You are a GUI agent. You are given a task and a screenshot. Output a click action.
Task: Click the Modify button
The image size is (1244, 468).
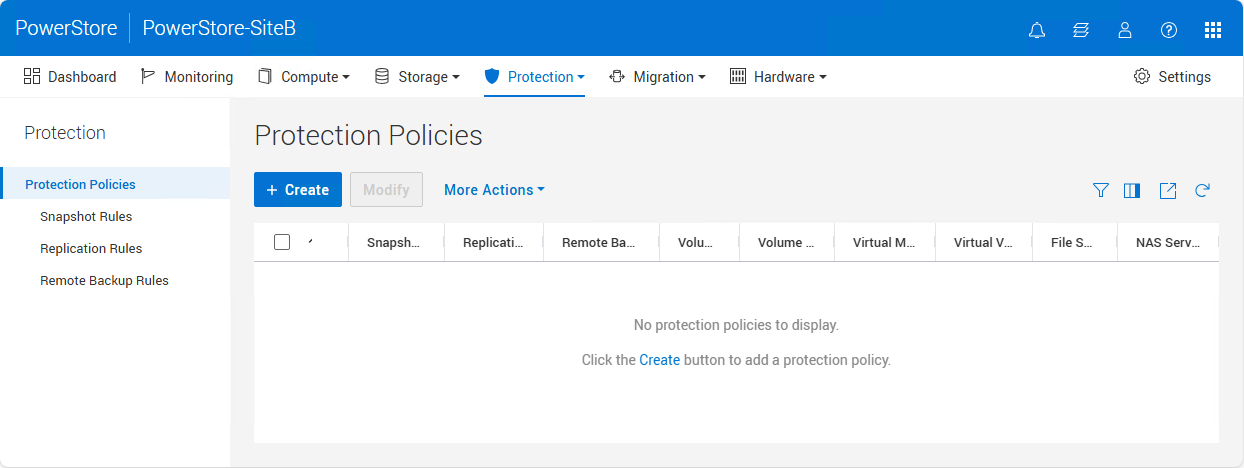[x=386, y=190]
